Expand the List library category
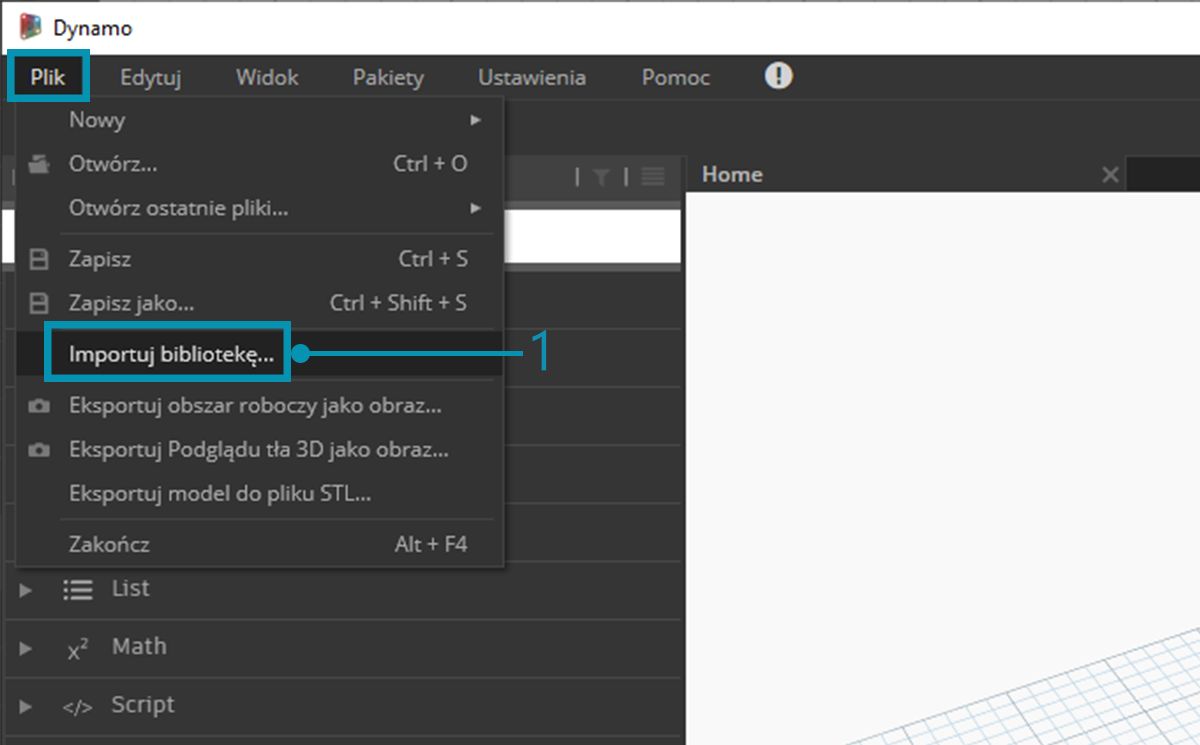 [x=26, y=590]
